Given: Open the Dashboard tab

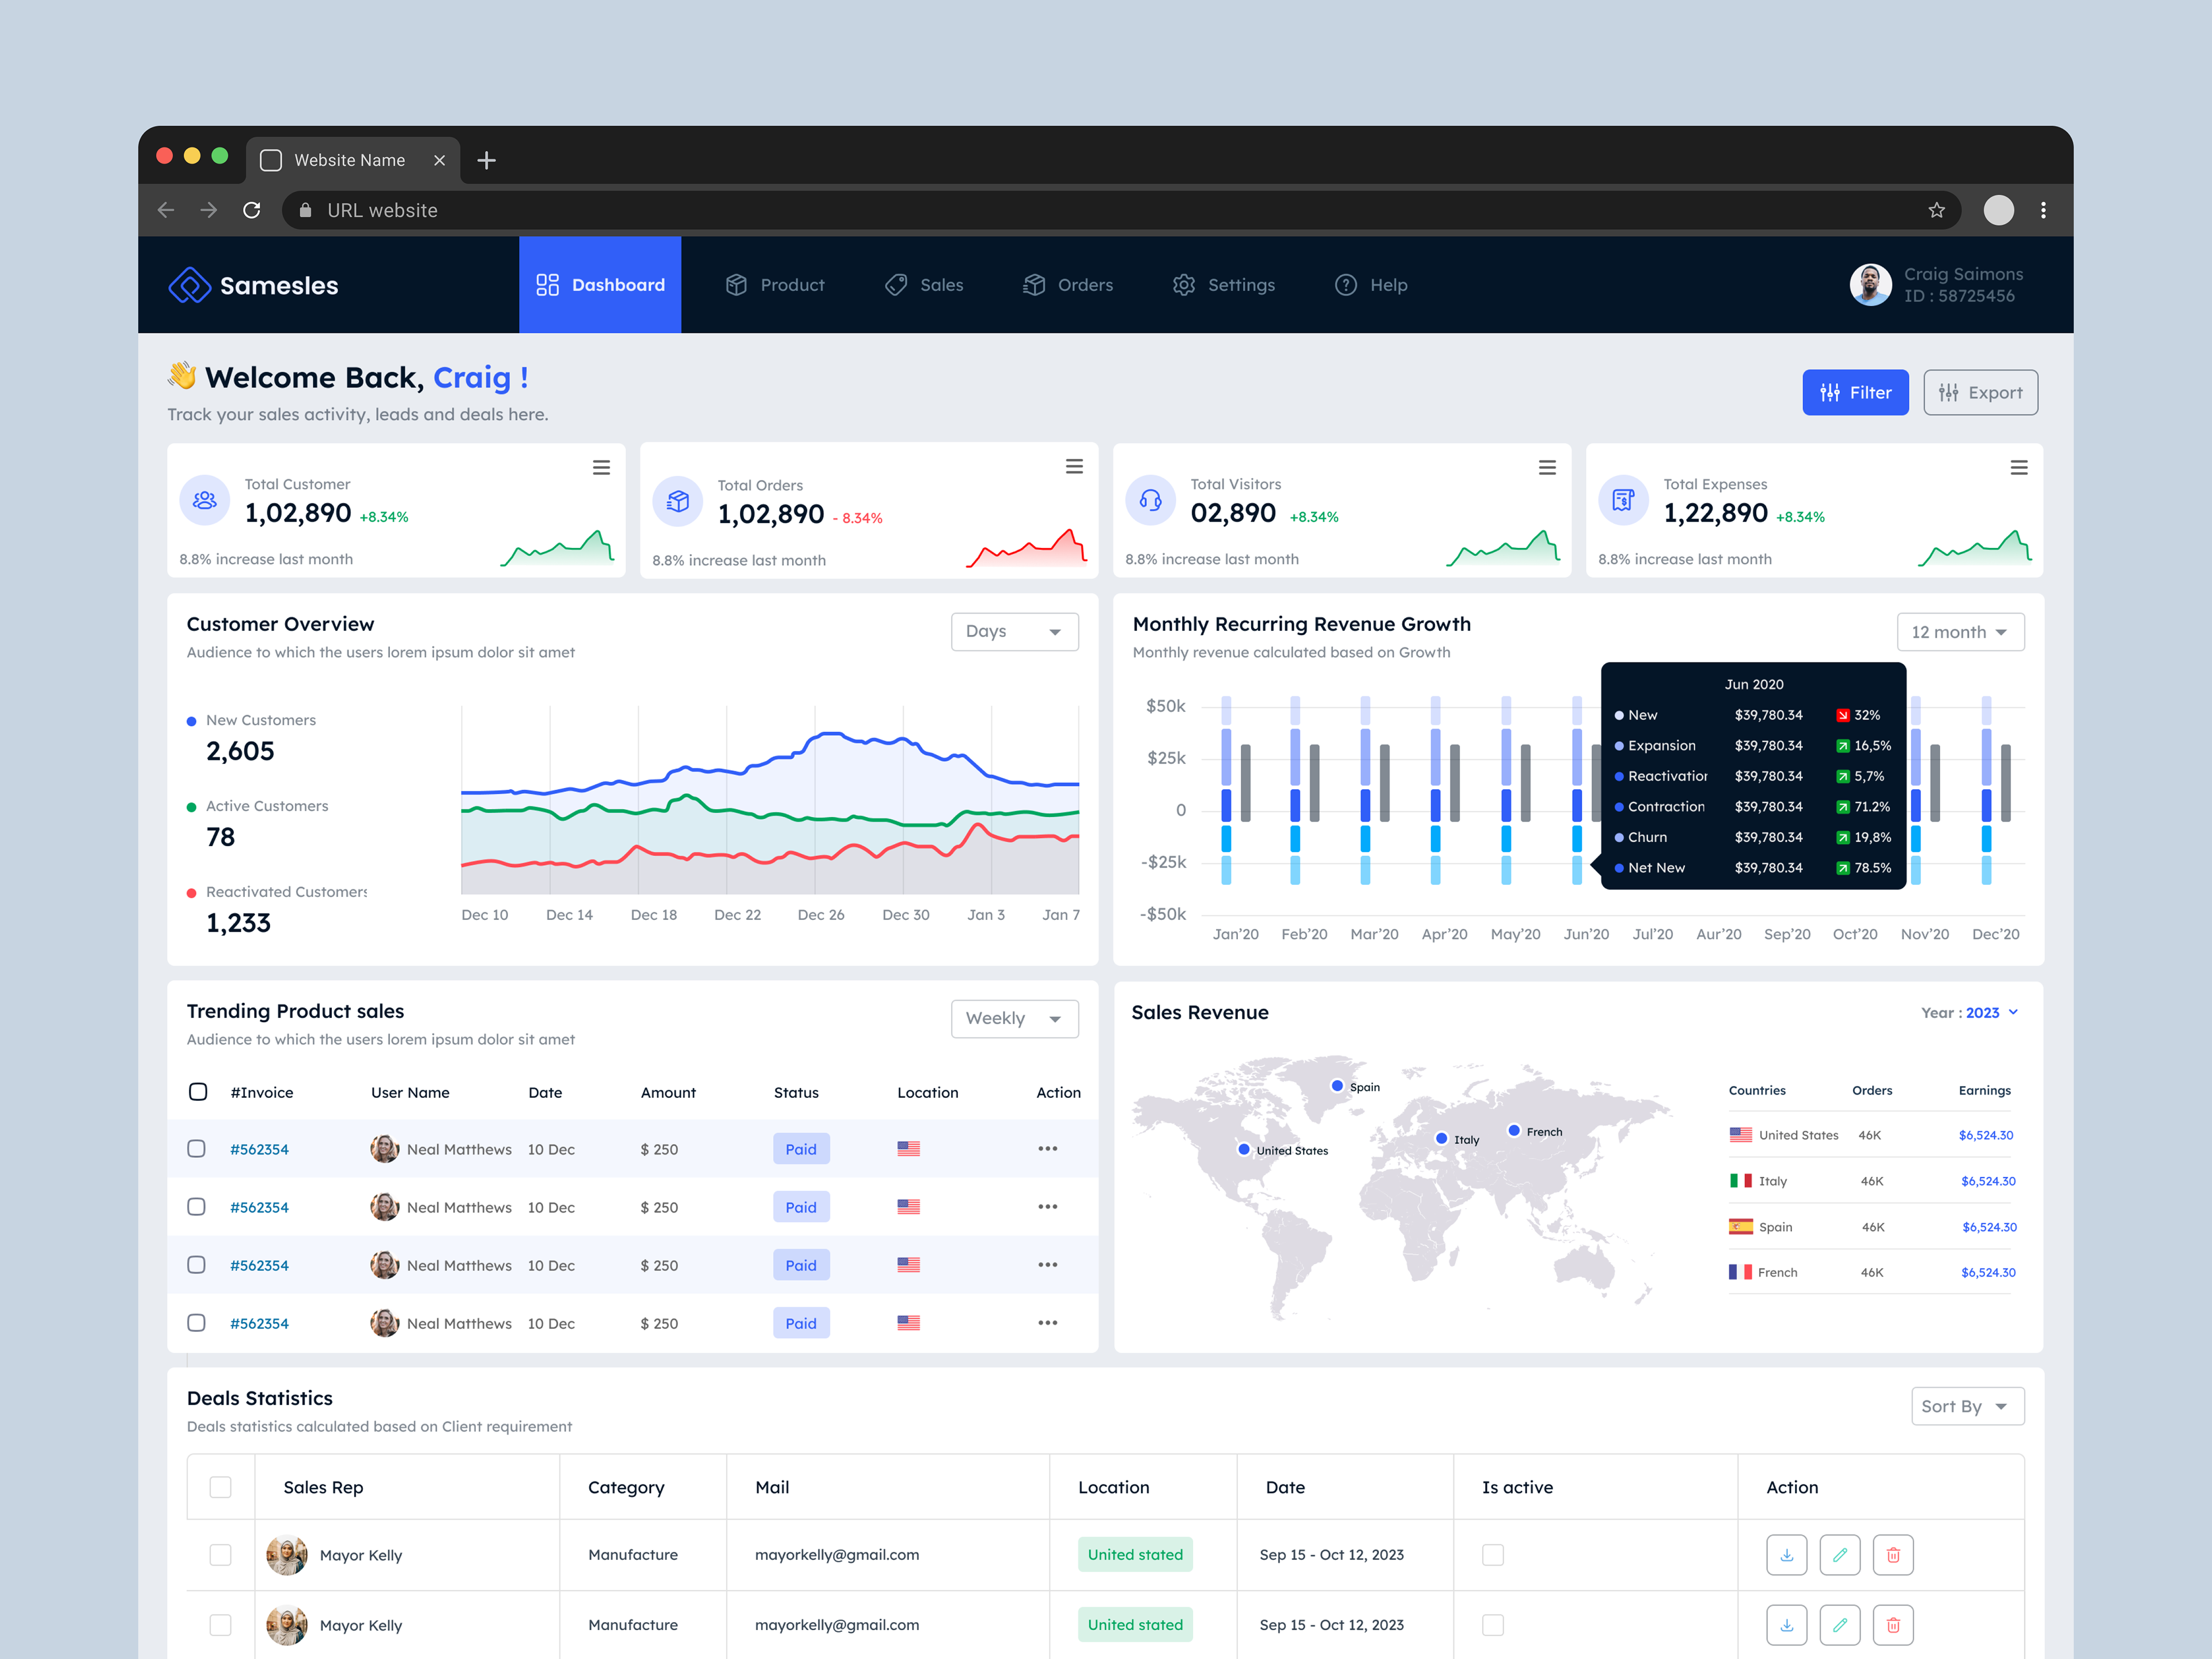Looking at the screenshot, I should point(600,285).
